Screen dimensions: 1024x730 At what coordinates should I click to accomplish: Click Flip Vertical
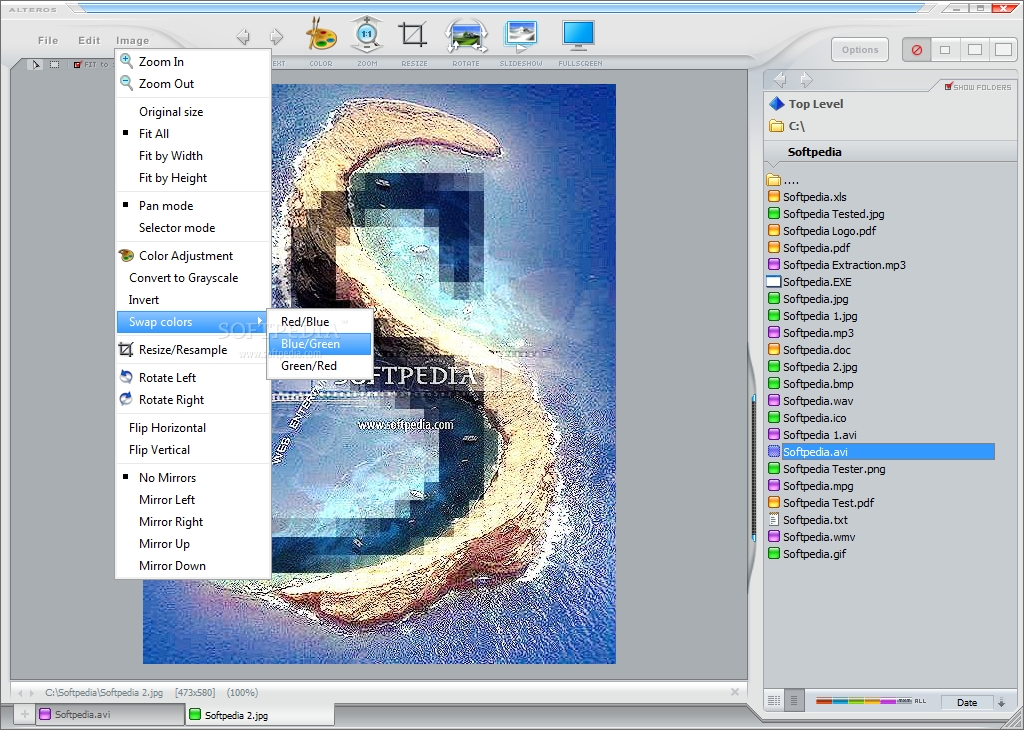click(193, 451)
